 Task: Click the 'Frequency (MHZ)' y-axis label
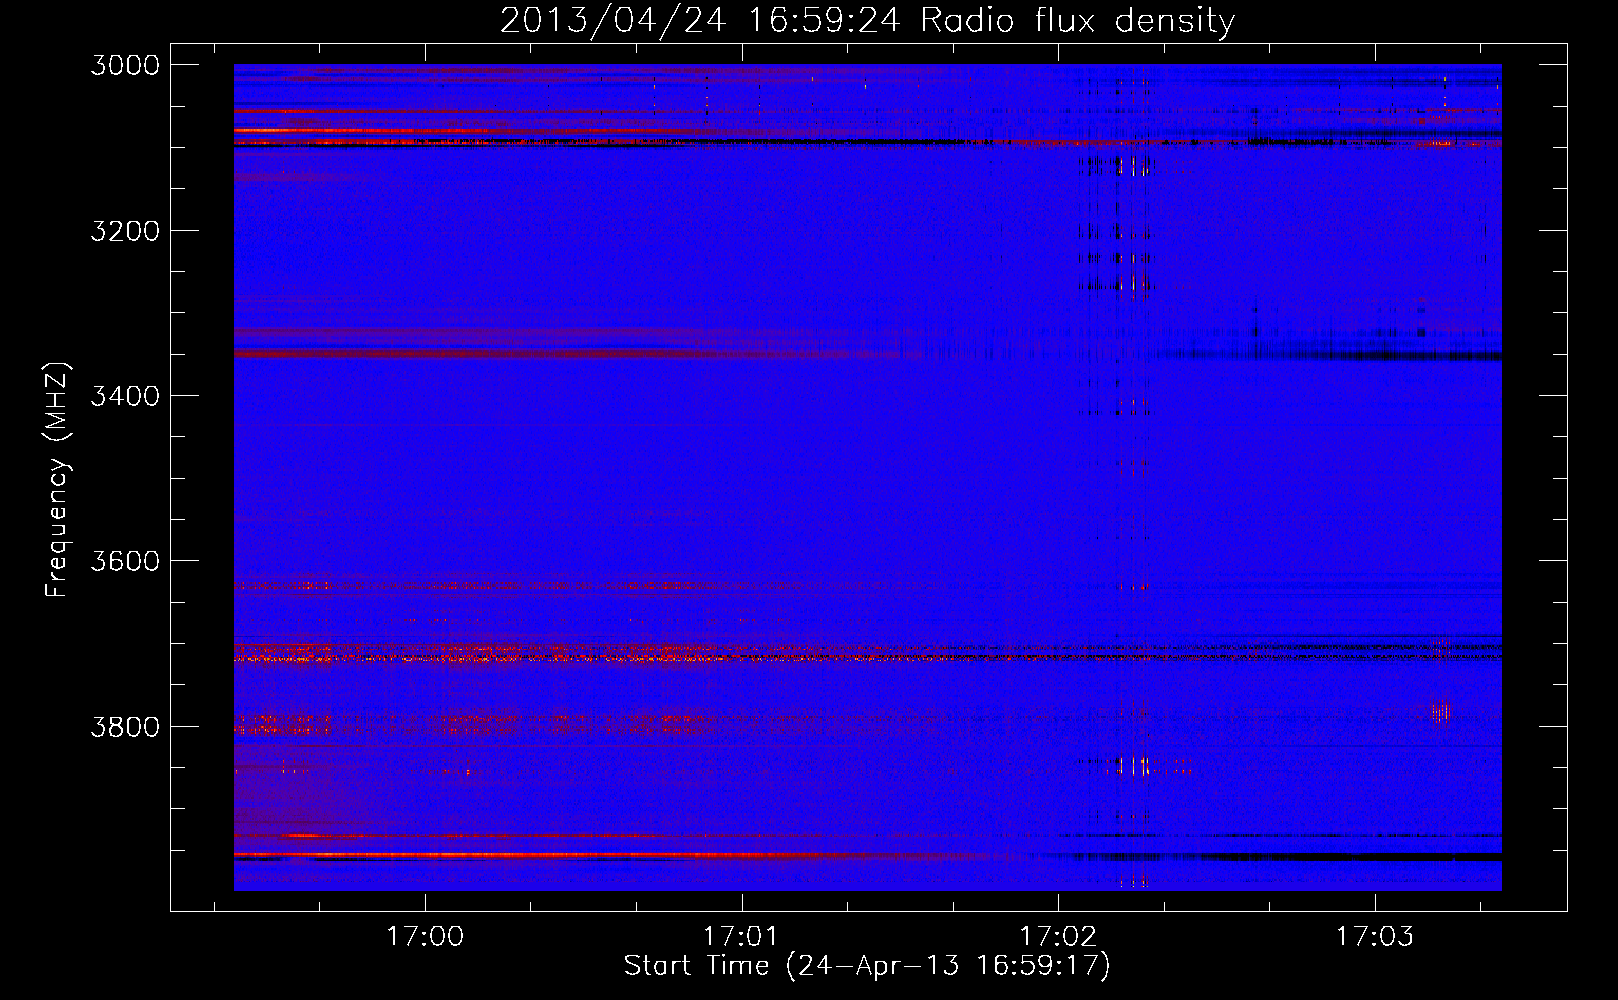point(57,480)
